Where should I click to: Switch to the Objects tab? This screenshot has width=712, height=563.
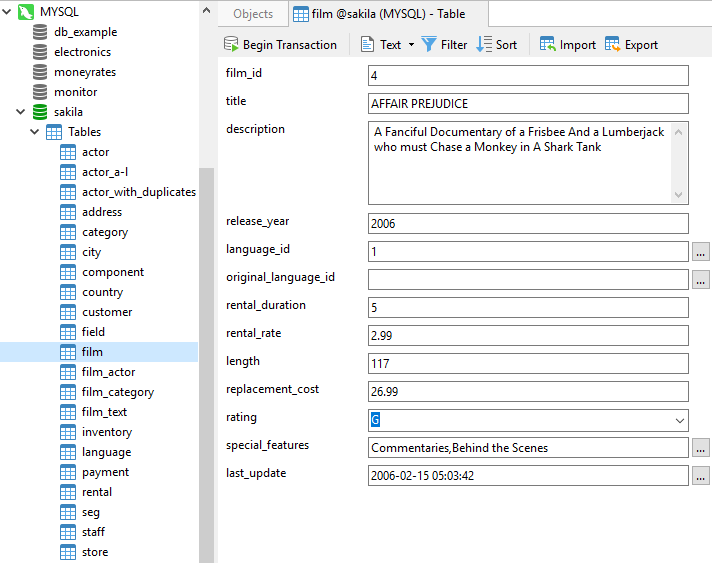(253, 14)
